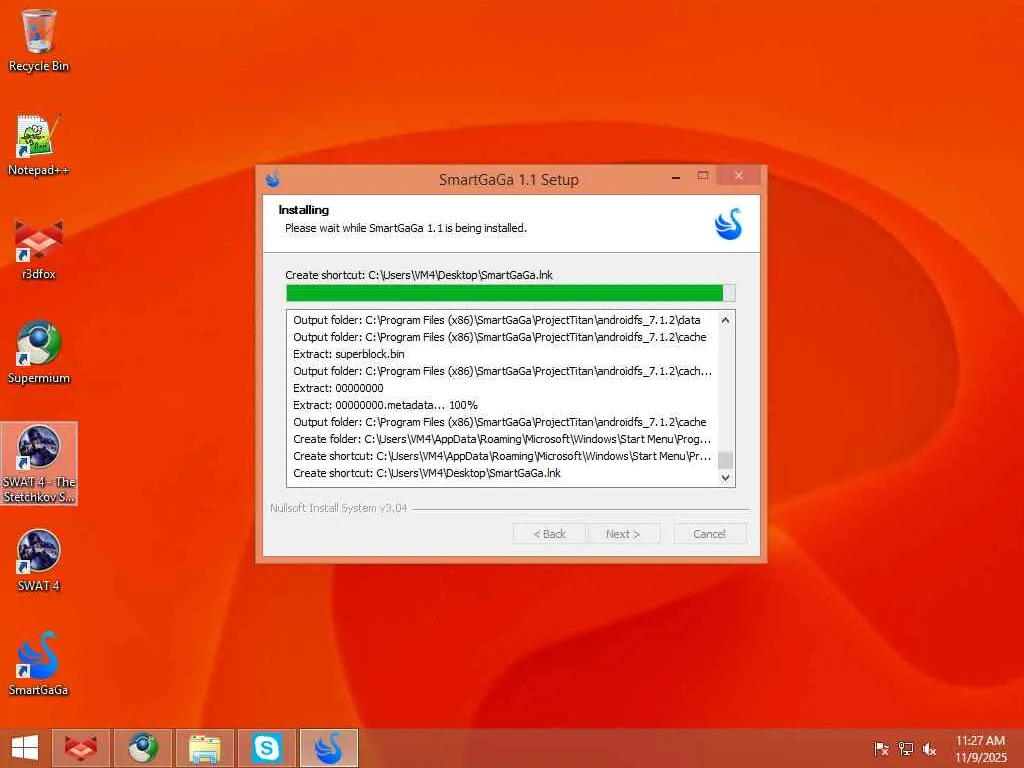Open the Windows Start button
The height and width of the screenshot is (768, 1024).
tap(25, 748)
